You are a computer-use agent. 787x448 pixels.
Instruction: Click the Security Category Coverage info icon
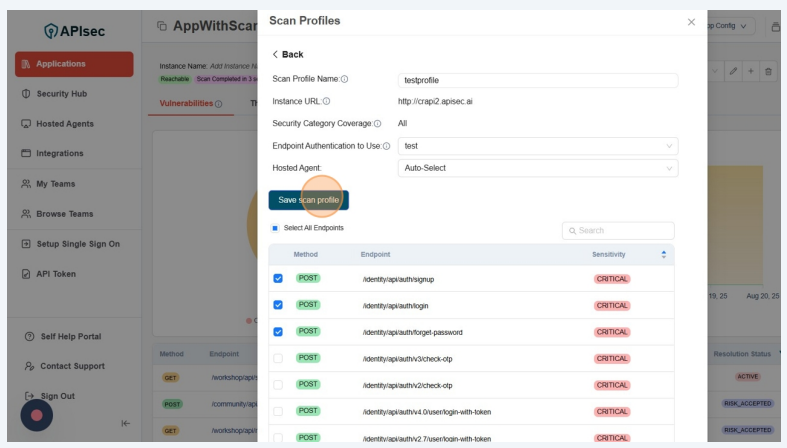click(x=377, y=123)
